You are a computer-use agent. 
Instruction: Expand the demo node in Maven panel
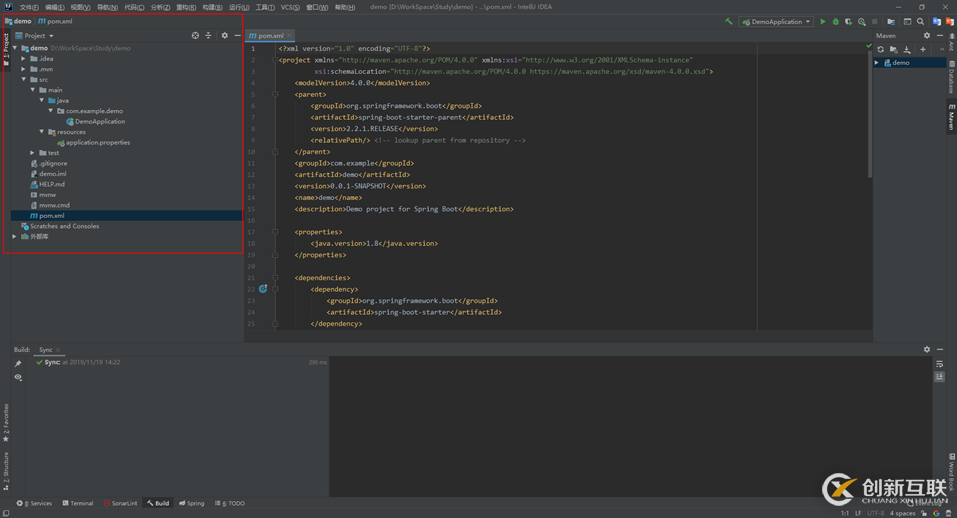[878, 63]
